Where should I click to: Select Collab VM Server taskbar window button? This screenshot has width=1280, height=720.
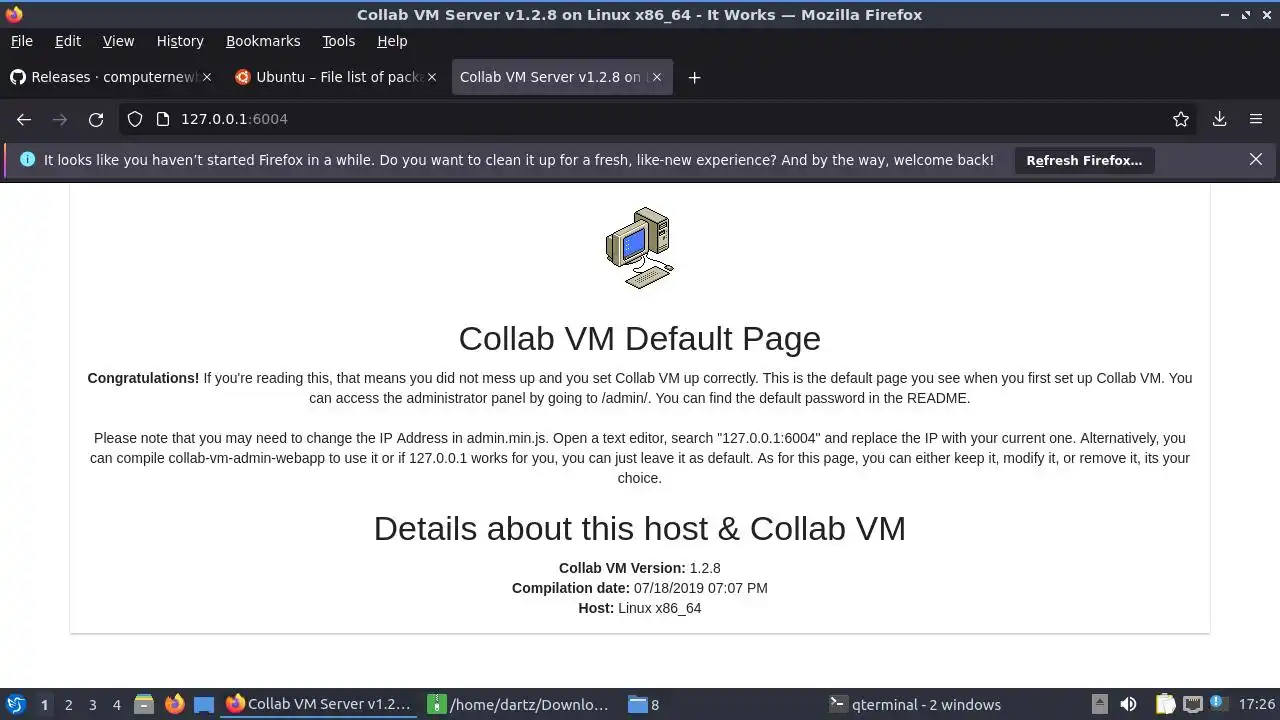pos(319,704)
